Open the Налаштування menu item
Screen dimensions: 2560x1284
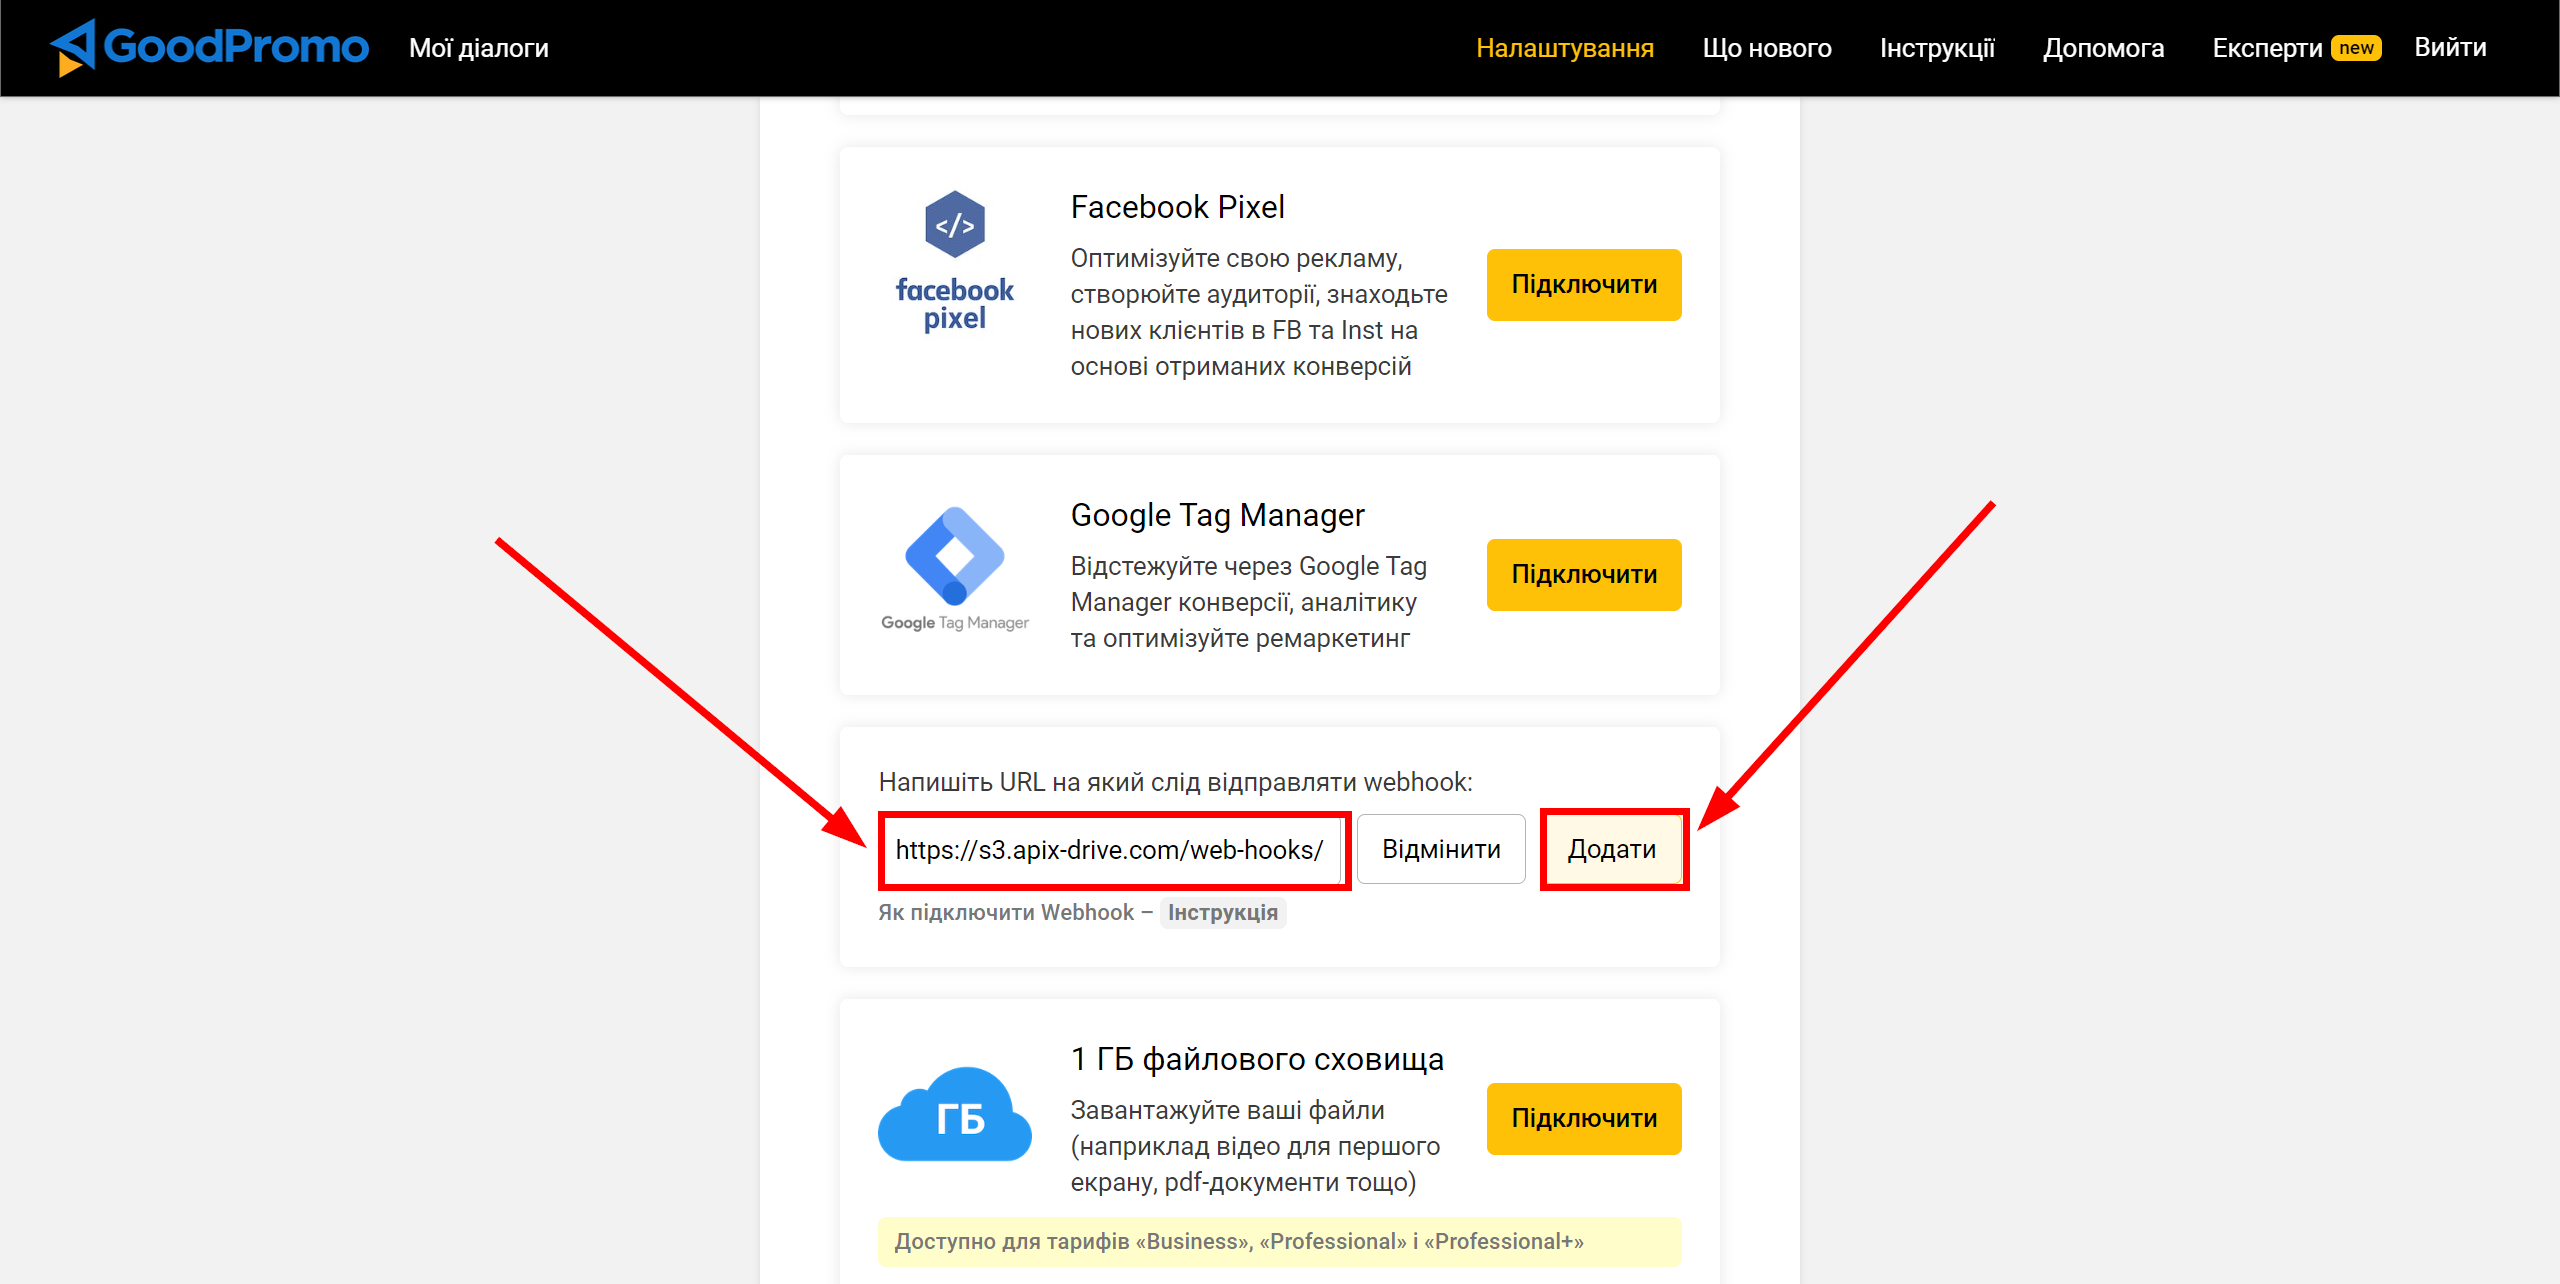[x=1565, y=48]
